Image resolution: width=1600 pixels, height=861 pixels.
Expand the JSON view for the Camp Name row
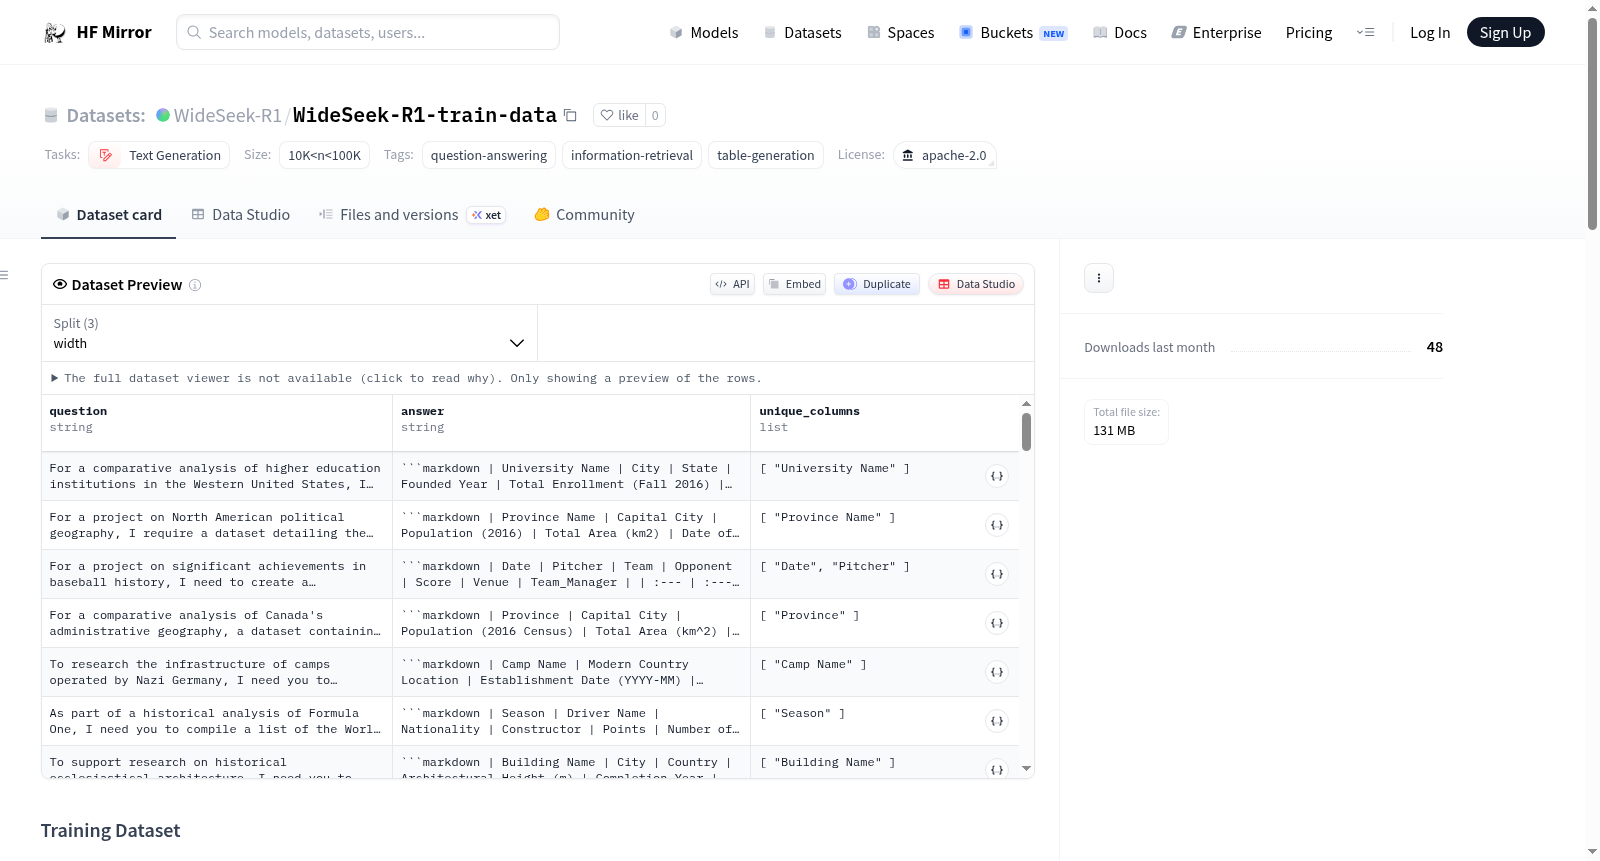tap(997, 672)
